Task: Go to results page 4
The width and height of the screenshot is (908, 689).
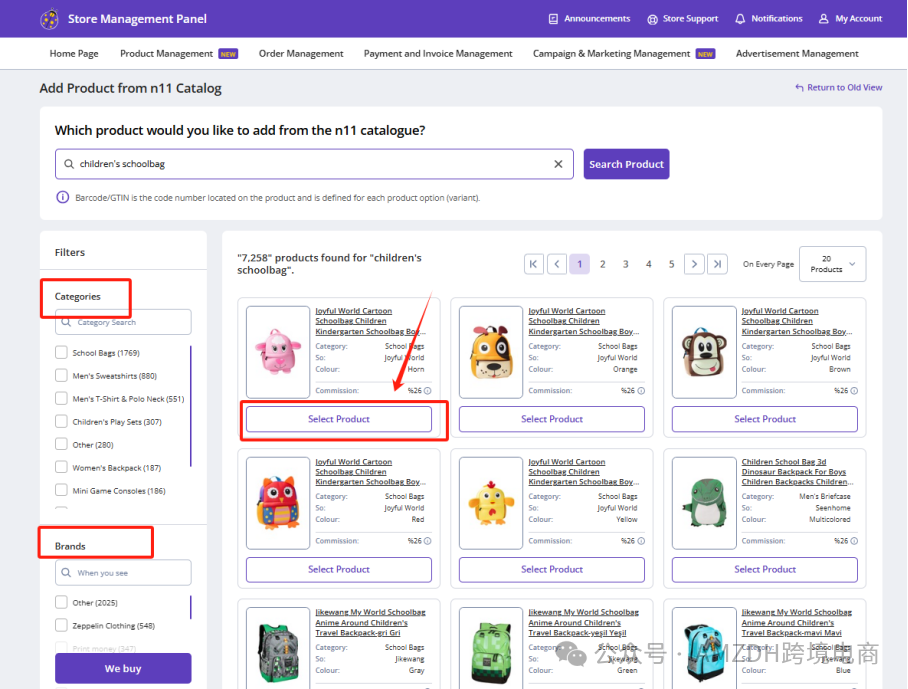Action: click(x=649, y=264)
